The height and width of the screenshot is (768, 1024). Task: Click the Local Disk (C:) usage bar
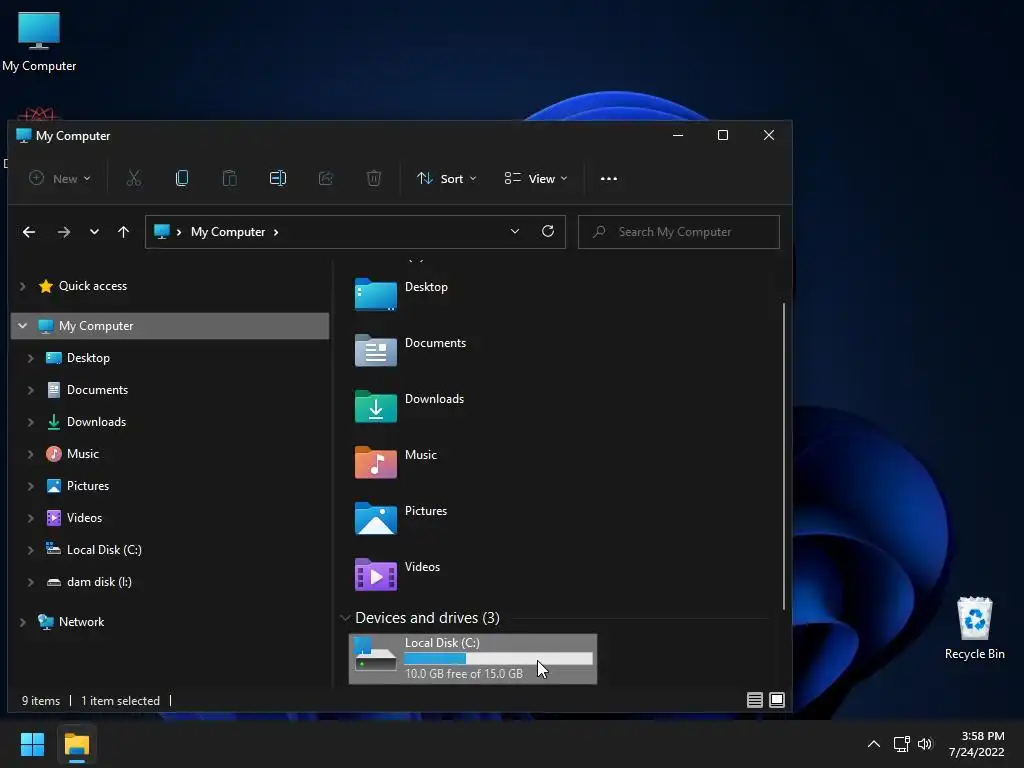(x=498, y=659)
